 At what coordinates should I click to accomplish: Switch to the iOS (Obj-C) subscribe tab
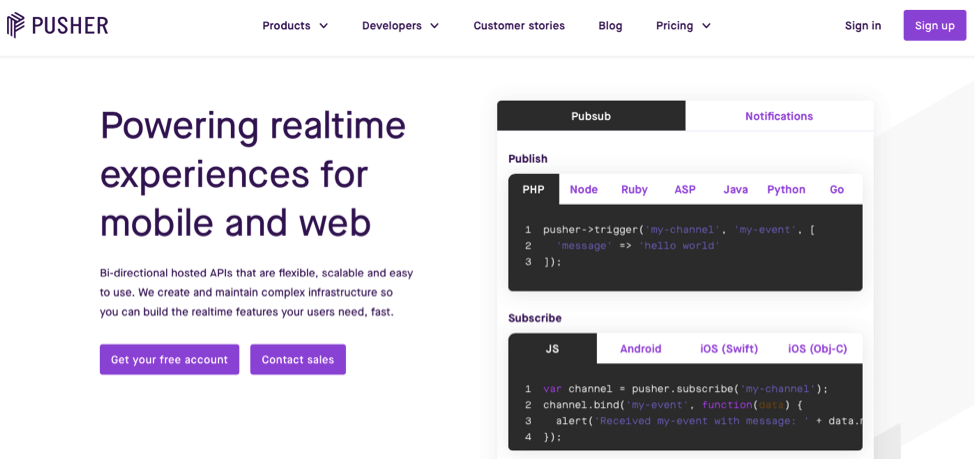click(x=818, y=349)
